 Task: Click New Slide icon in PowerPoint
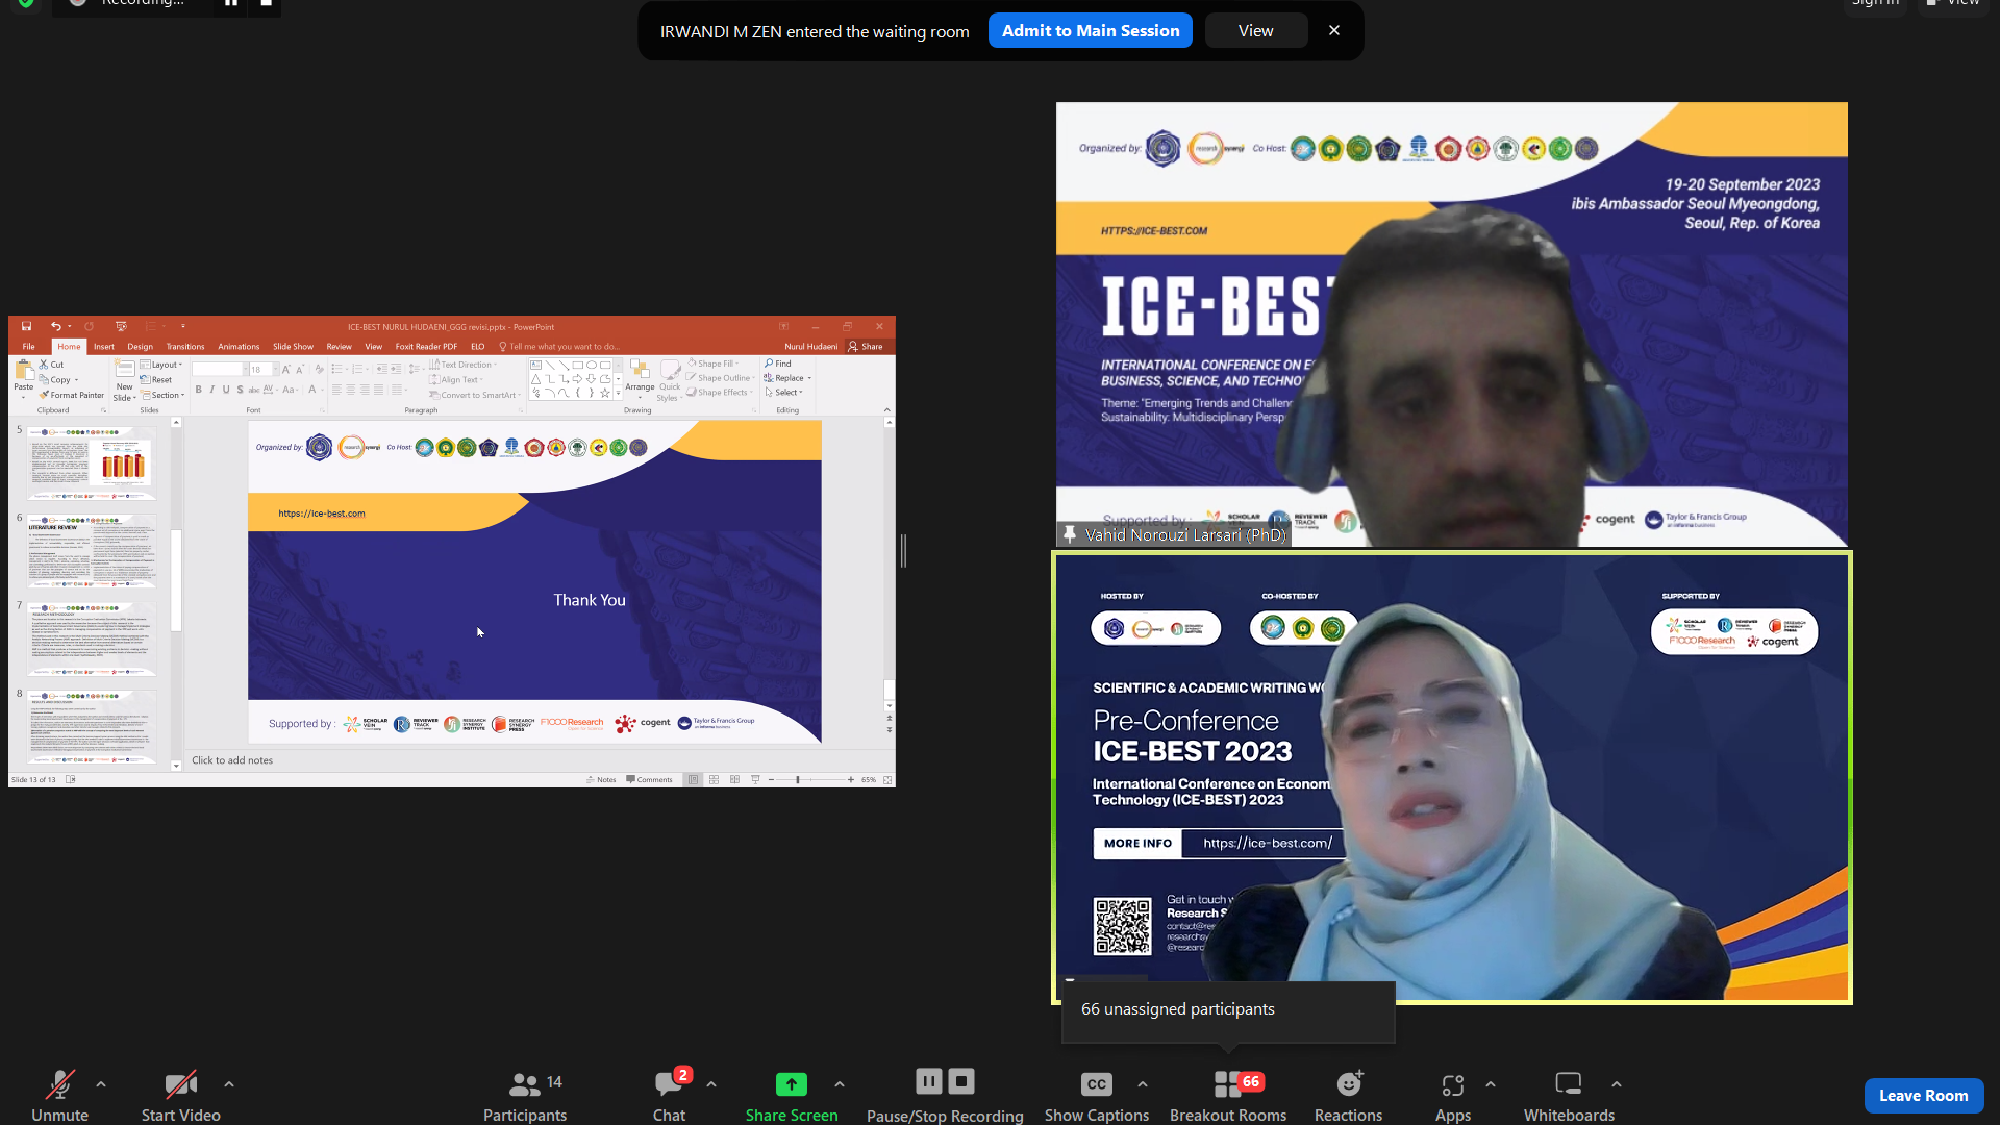[125, 369]
